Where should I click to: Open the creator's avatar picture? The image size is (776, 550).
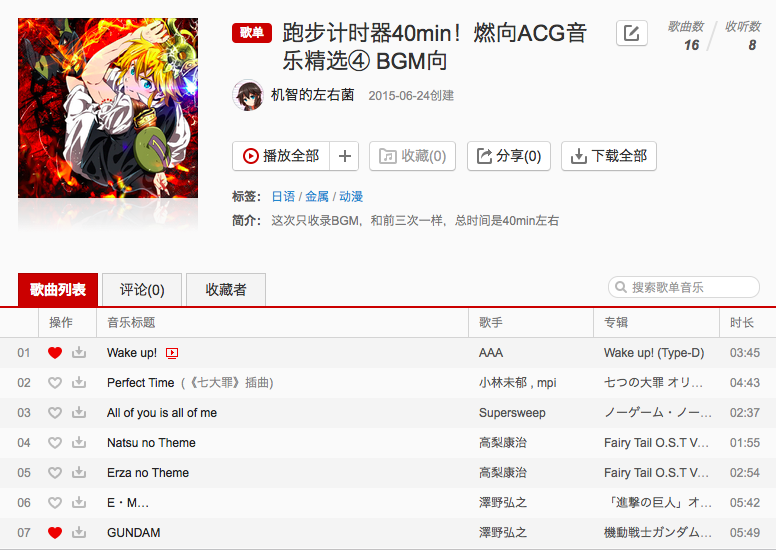(x=247, y=95)
